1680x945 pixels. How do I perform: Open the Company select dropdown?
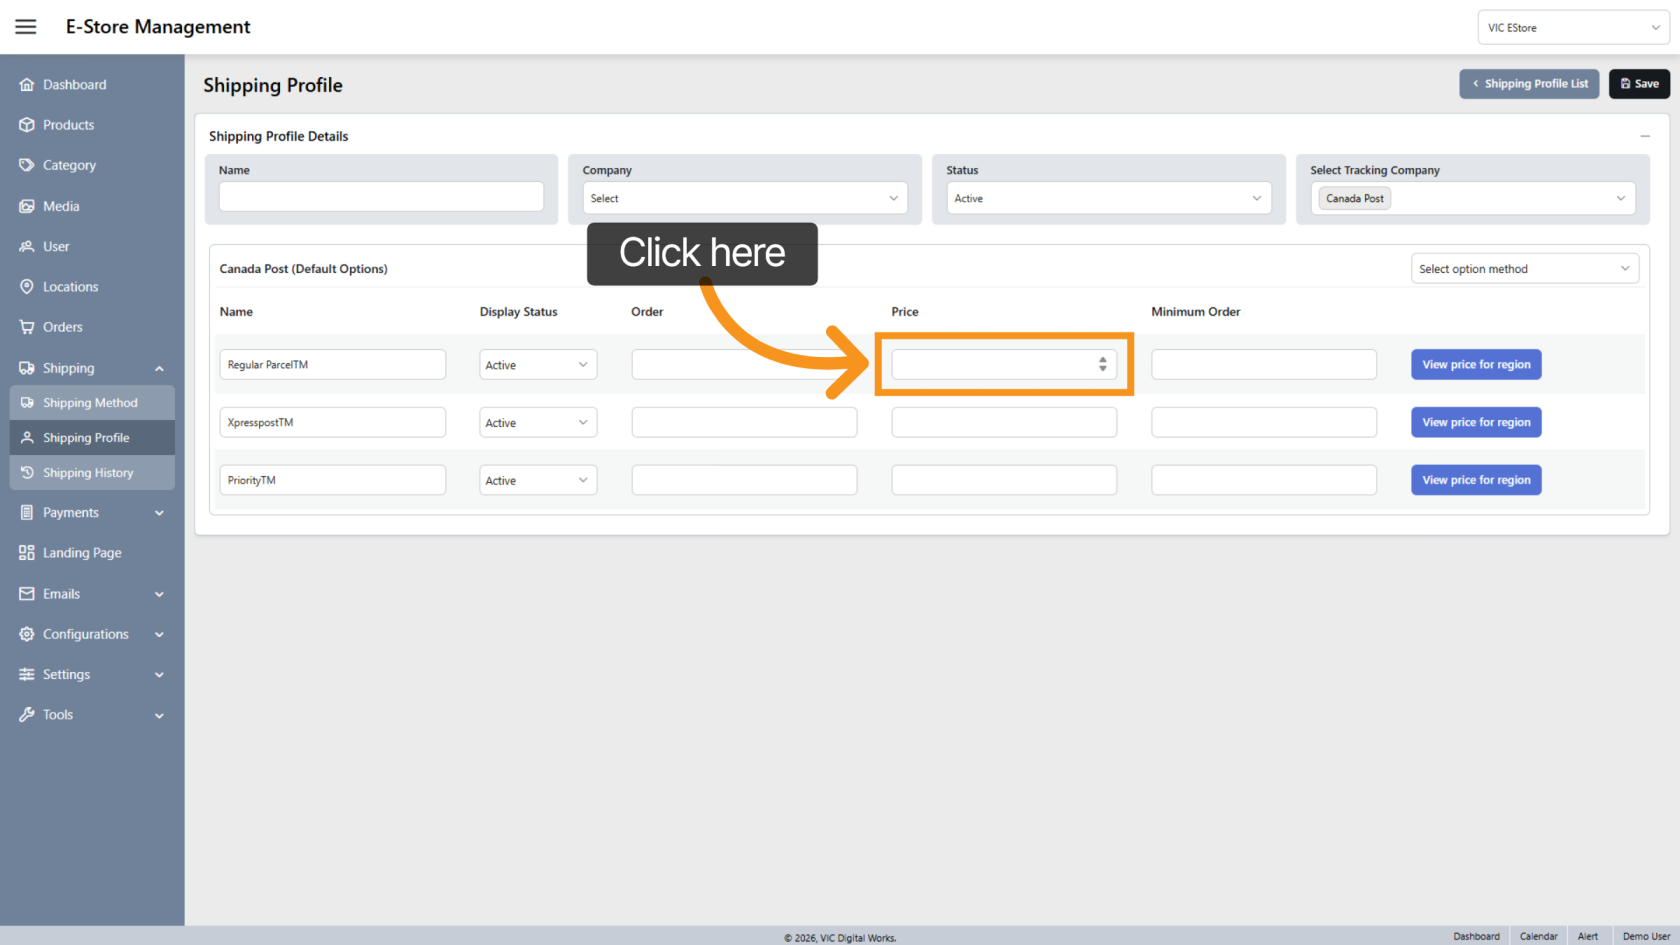pos(744,198)
